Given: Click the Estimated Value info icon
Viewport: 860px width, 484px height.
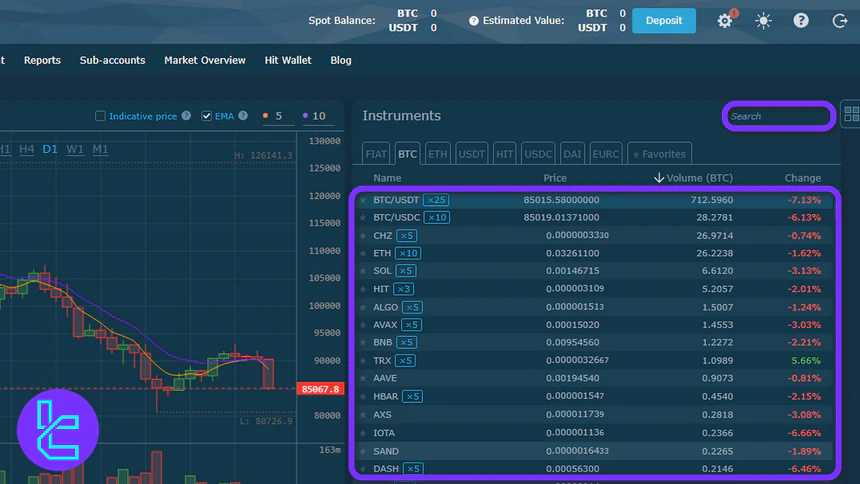Looking at the screenshot, I should point(474,21).
